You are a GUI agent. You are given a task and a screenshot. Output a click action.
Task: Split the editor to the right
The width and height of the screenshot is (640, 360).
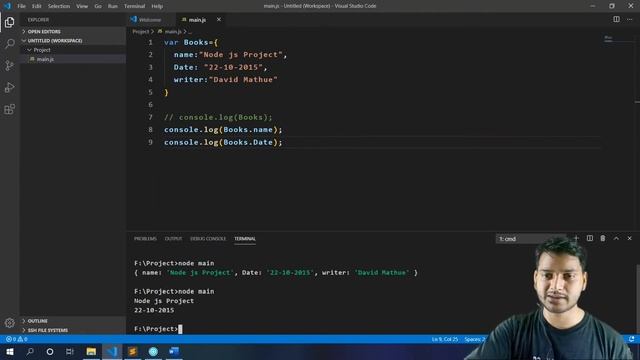point(616,19)
